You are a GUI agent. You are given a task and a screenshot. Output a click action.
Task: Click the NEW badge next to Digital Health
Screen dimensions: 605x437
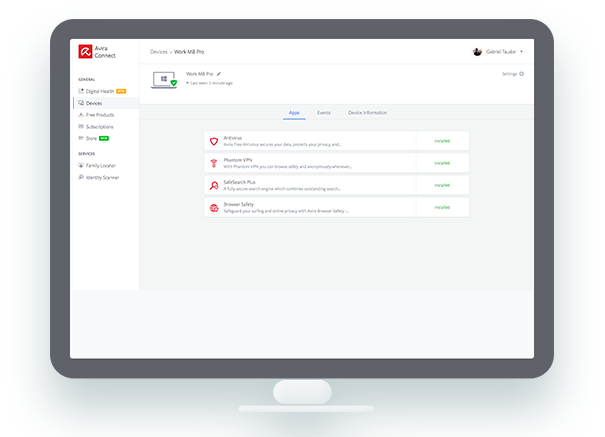click(121, 91)
